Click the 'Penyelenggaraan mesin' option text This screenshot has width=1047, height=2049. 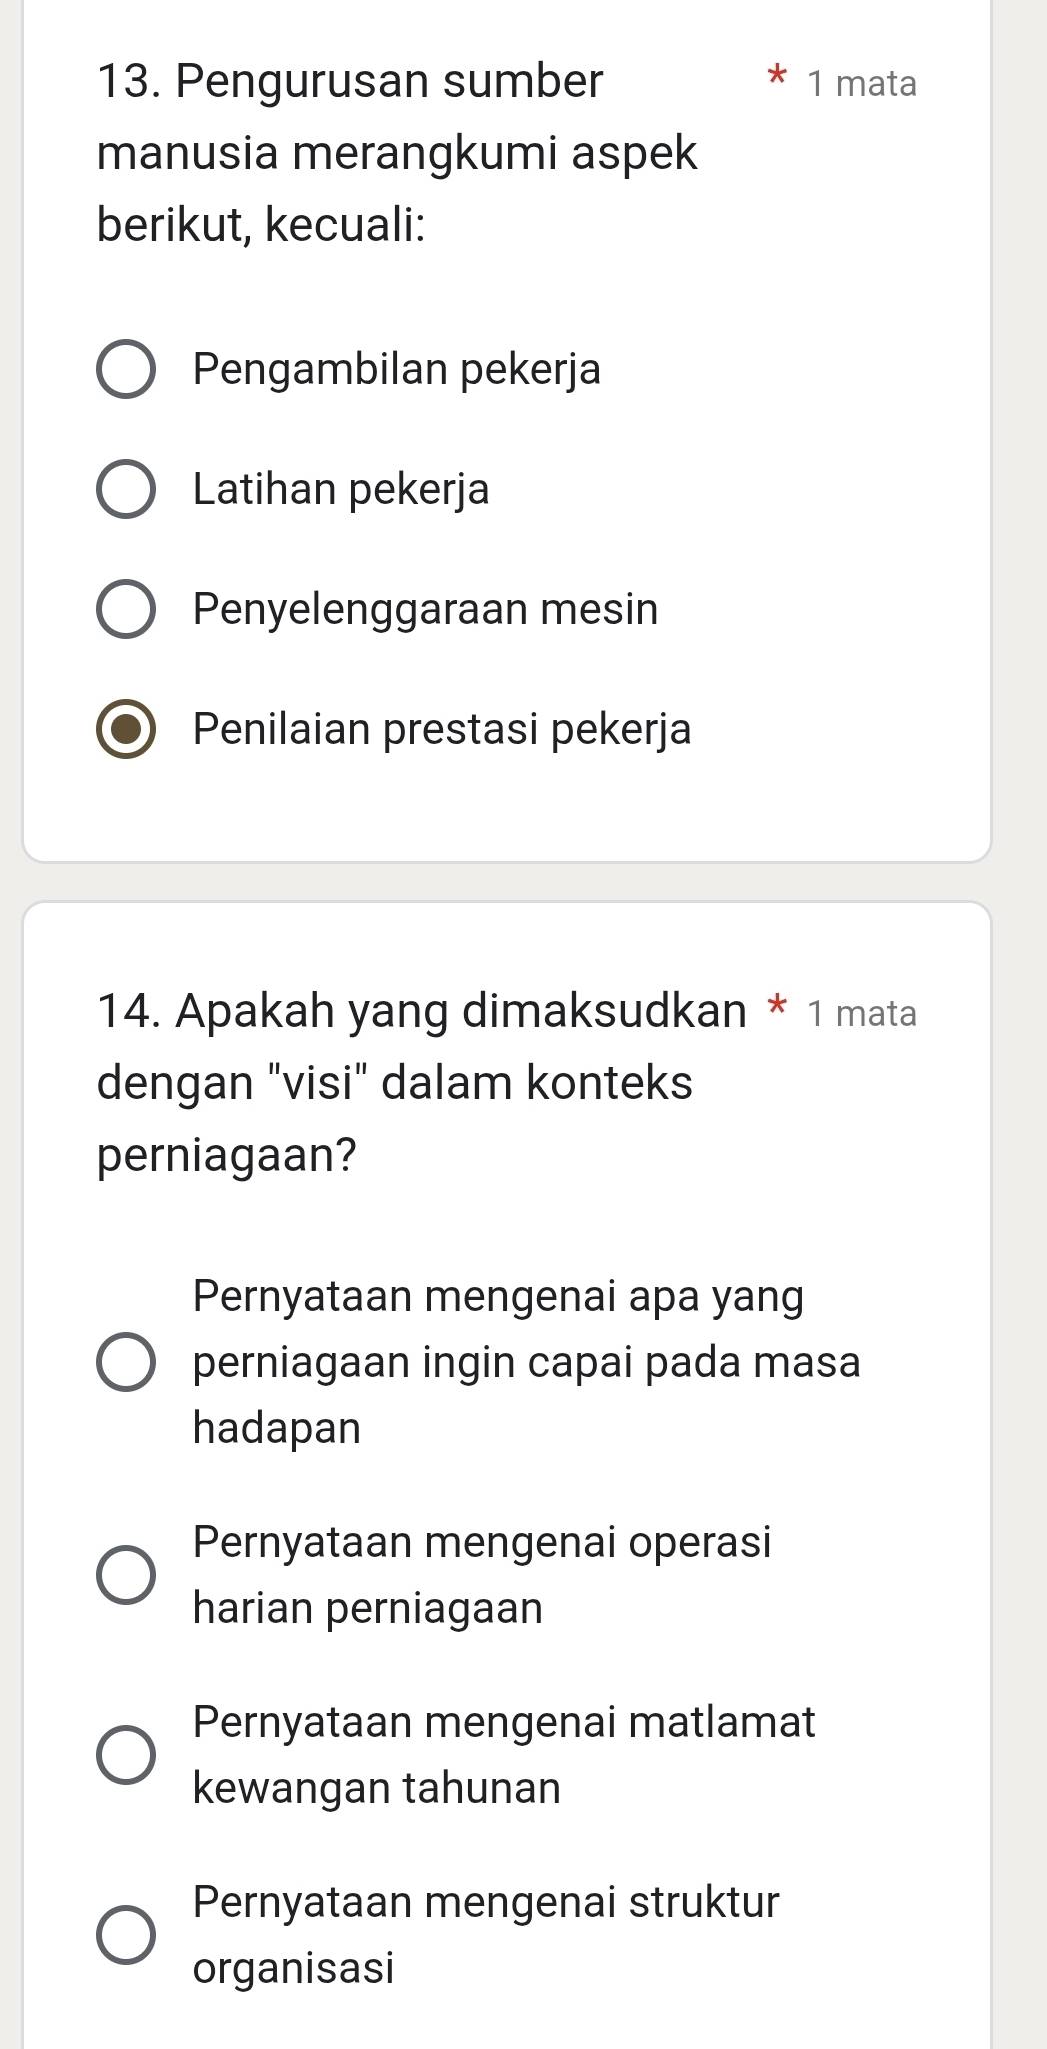point(426,609)
